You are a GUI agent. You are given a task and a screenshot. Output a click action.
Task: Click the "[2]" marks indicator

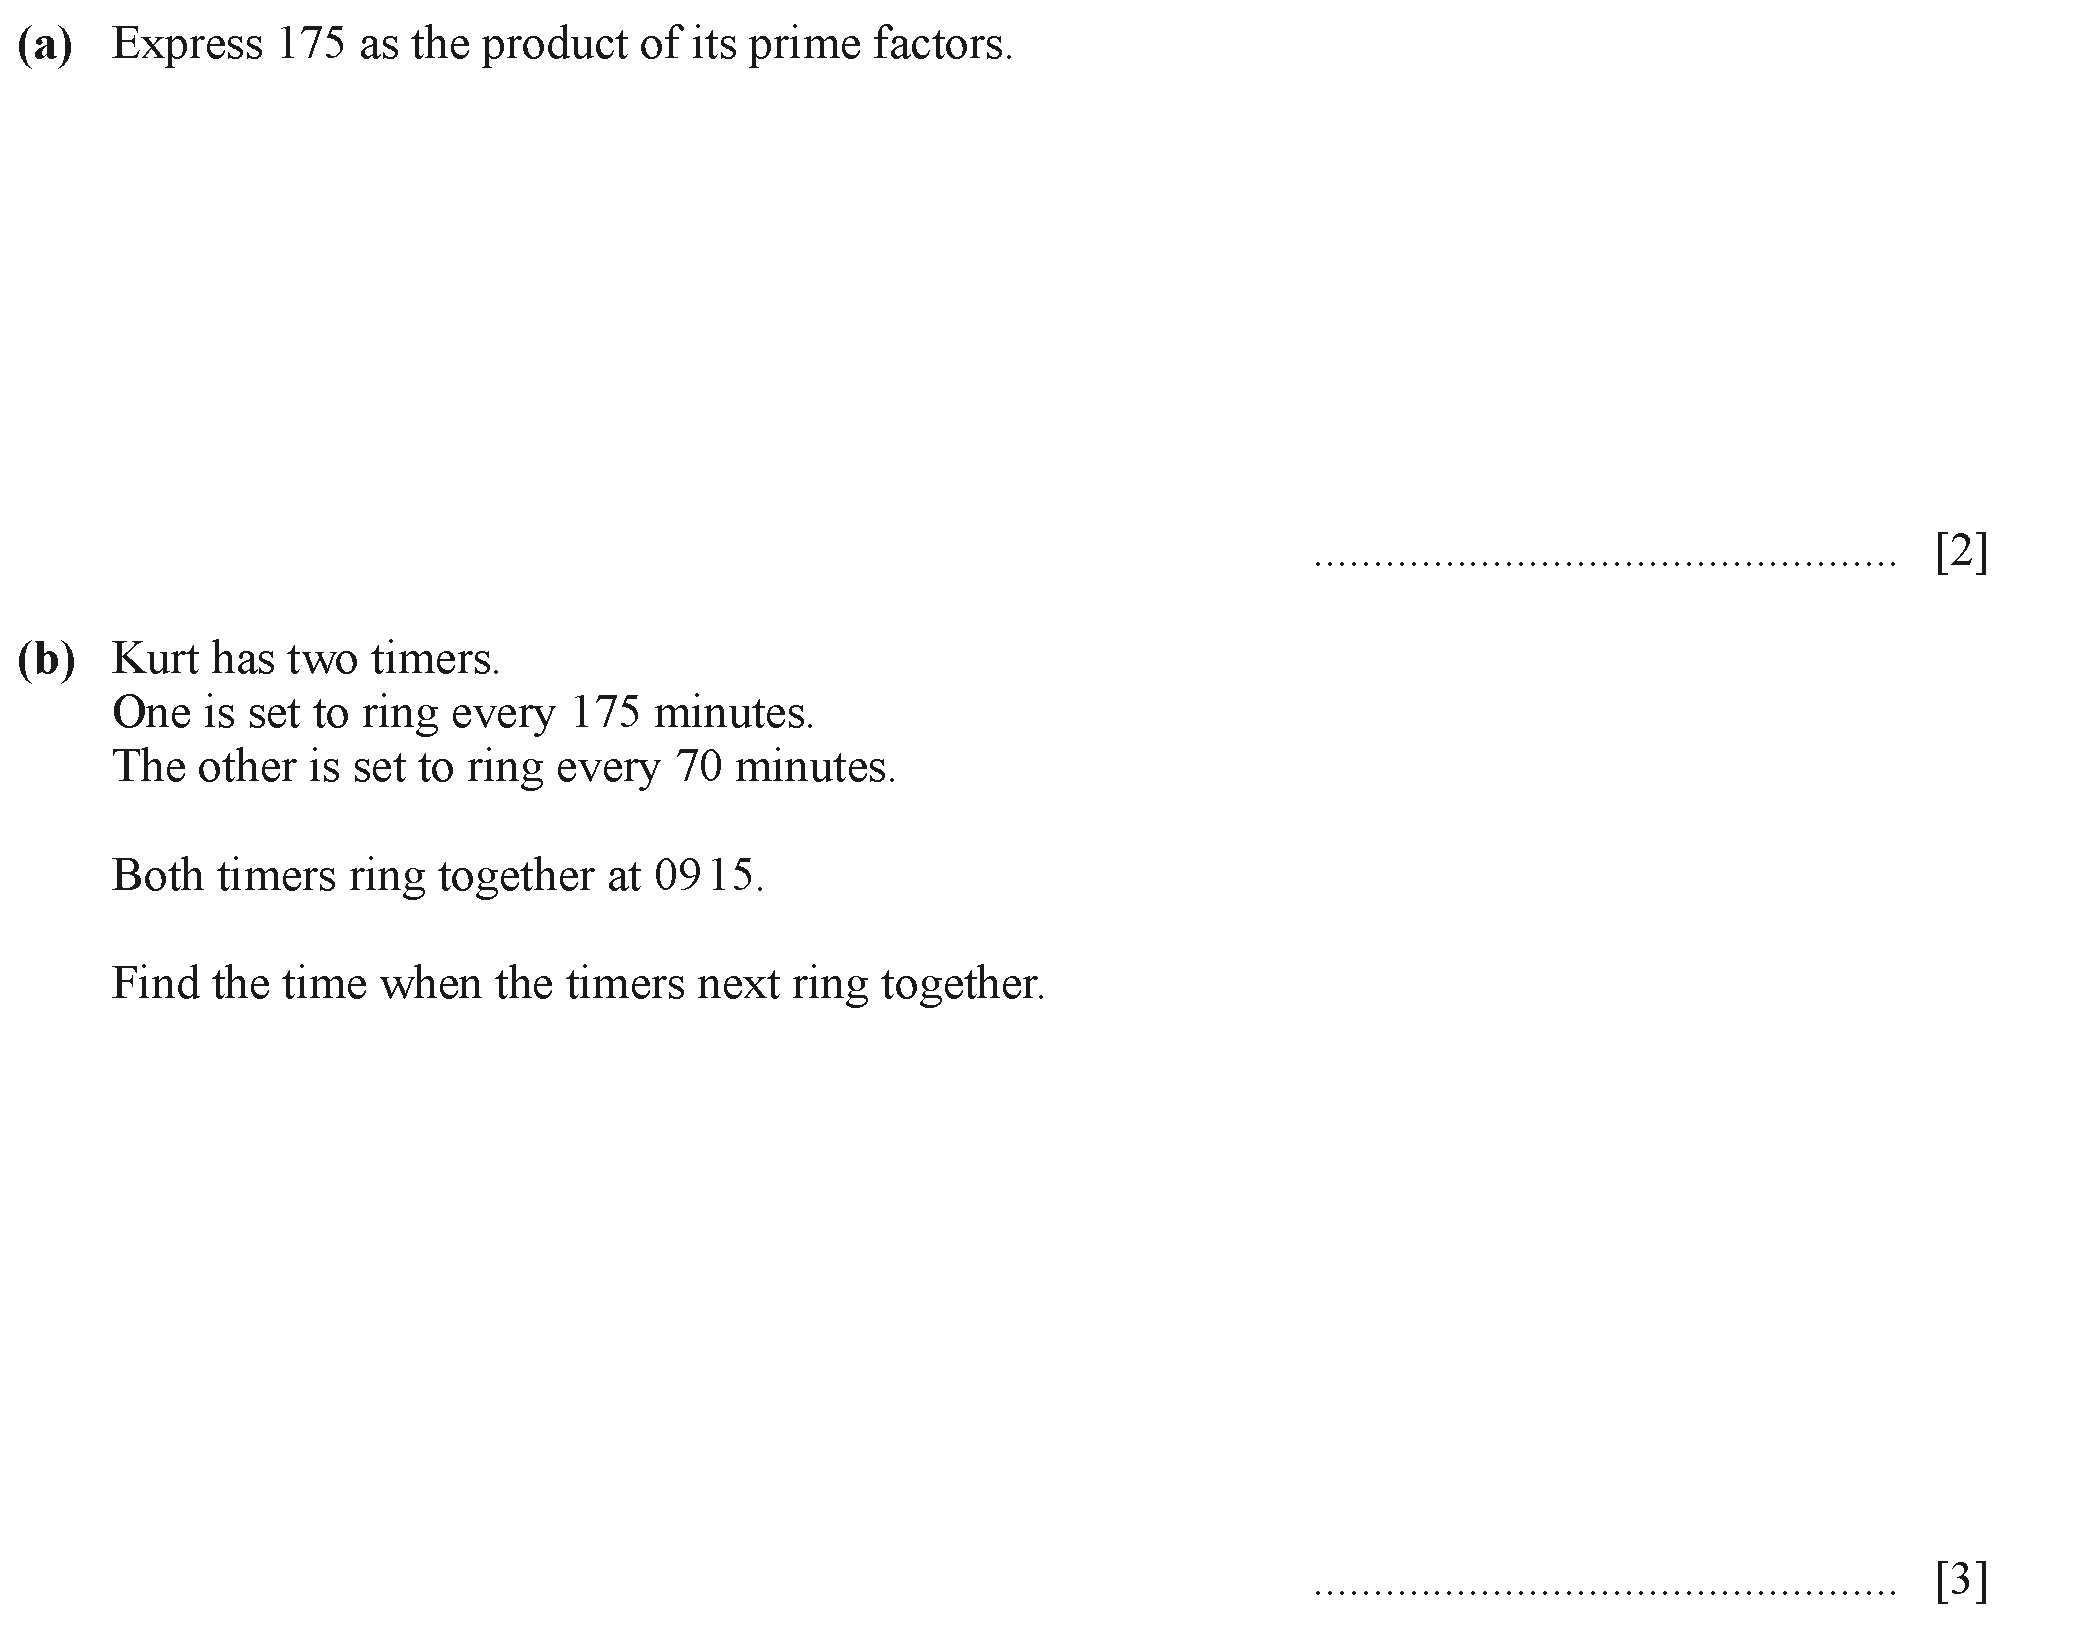(1961, 552)
